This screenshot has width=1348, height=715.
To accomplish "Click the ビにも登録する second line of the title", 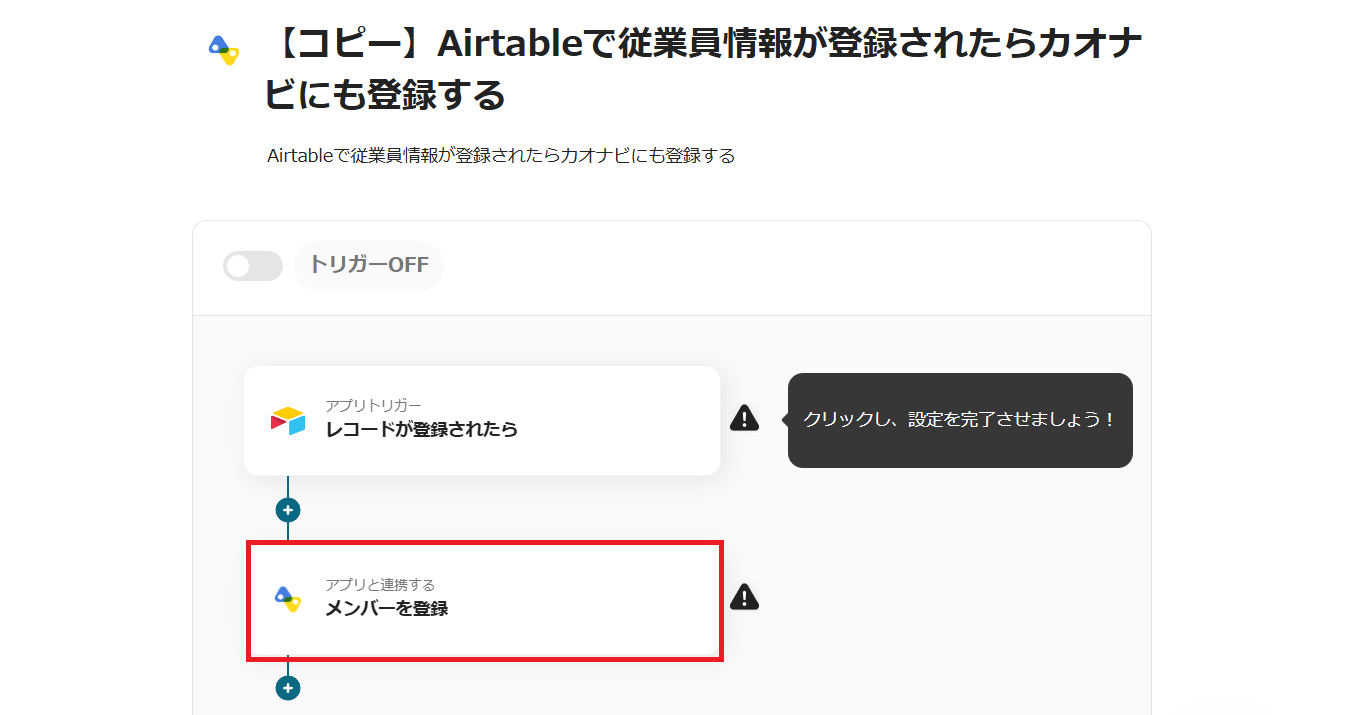I will click(x=385, y=96).
